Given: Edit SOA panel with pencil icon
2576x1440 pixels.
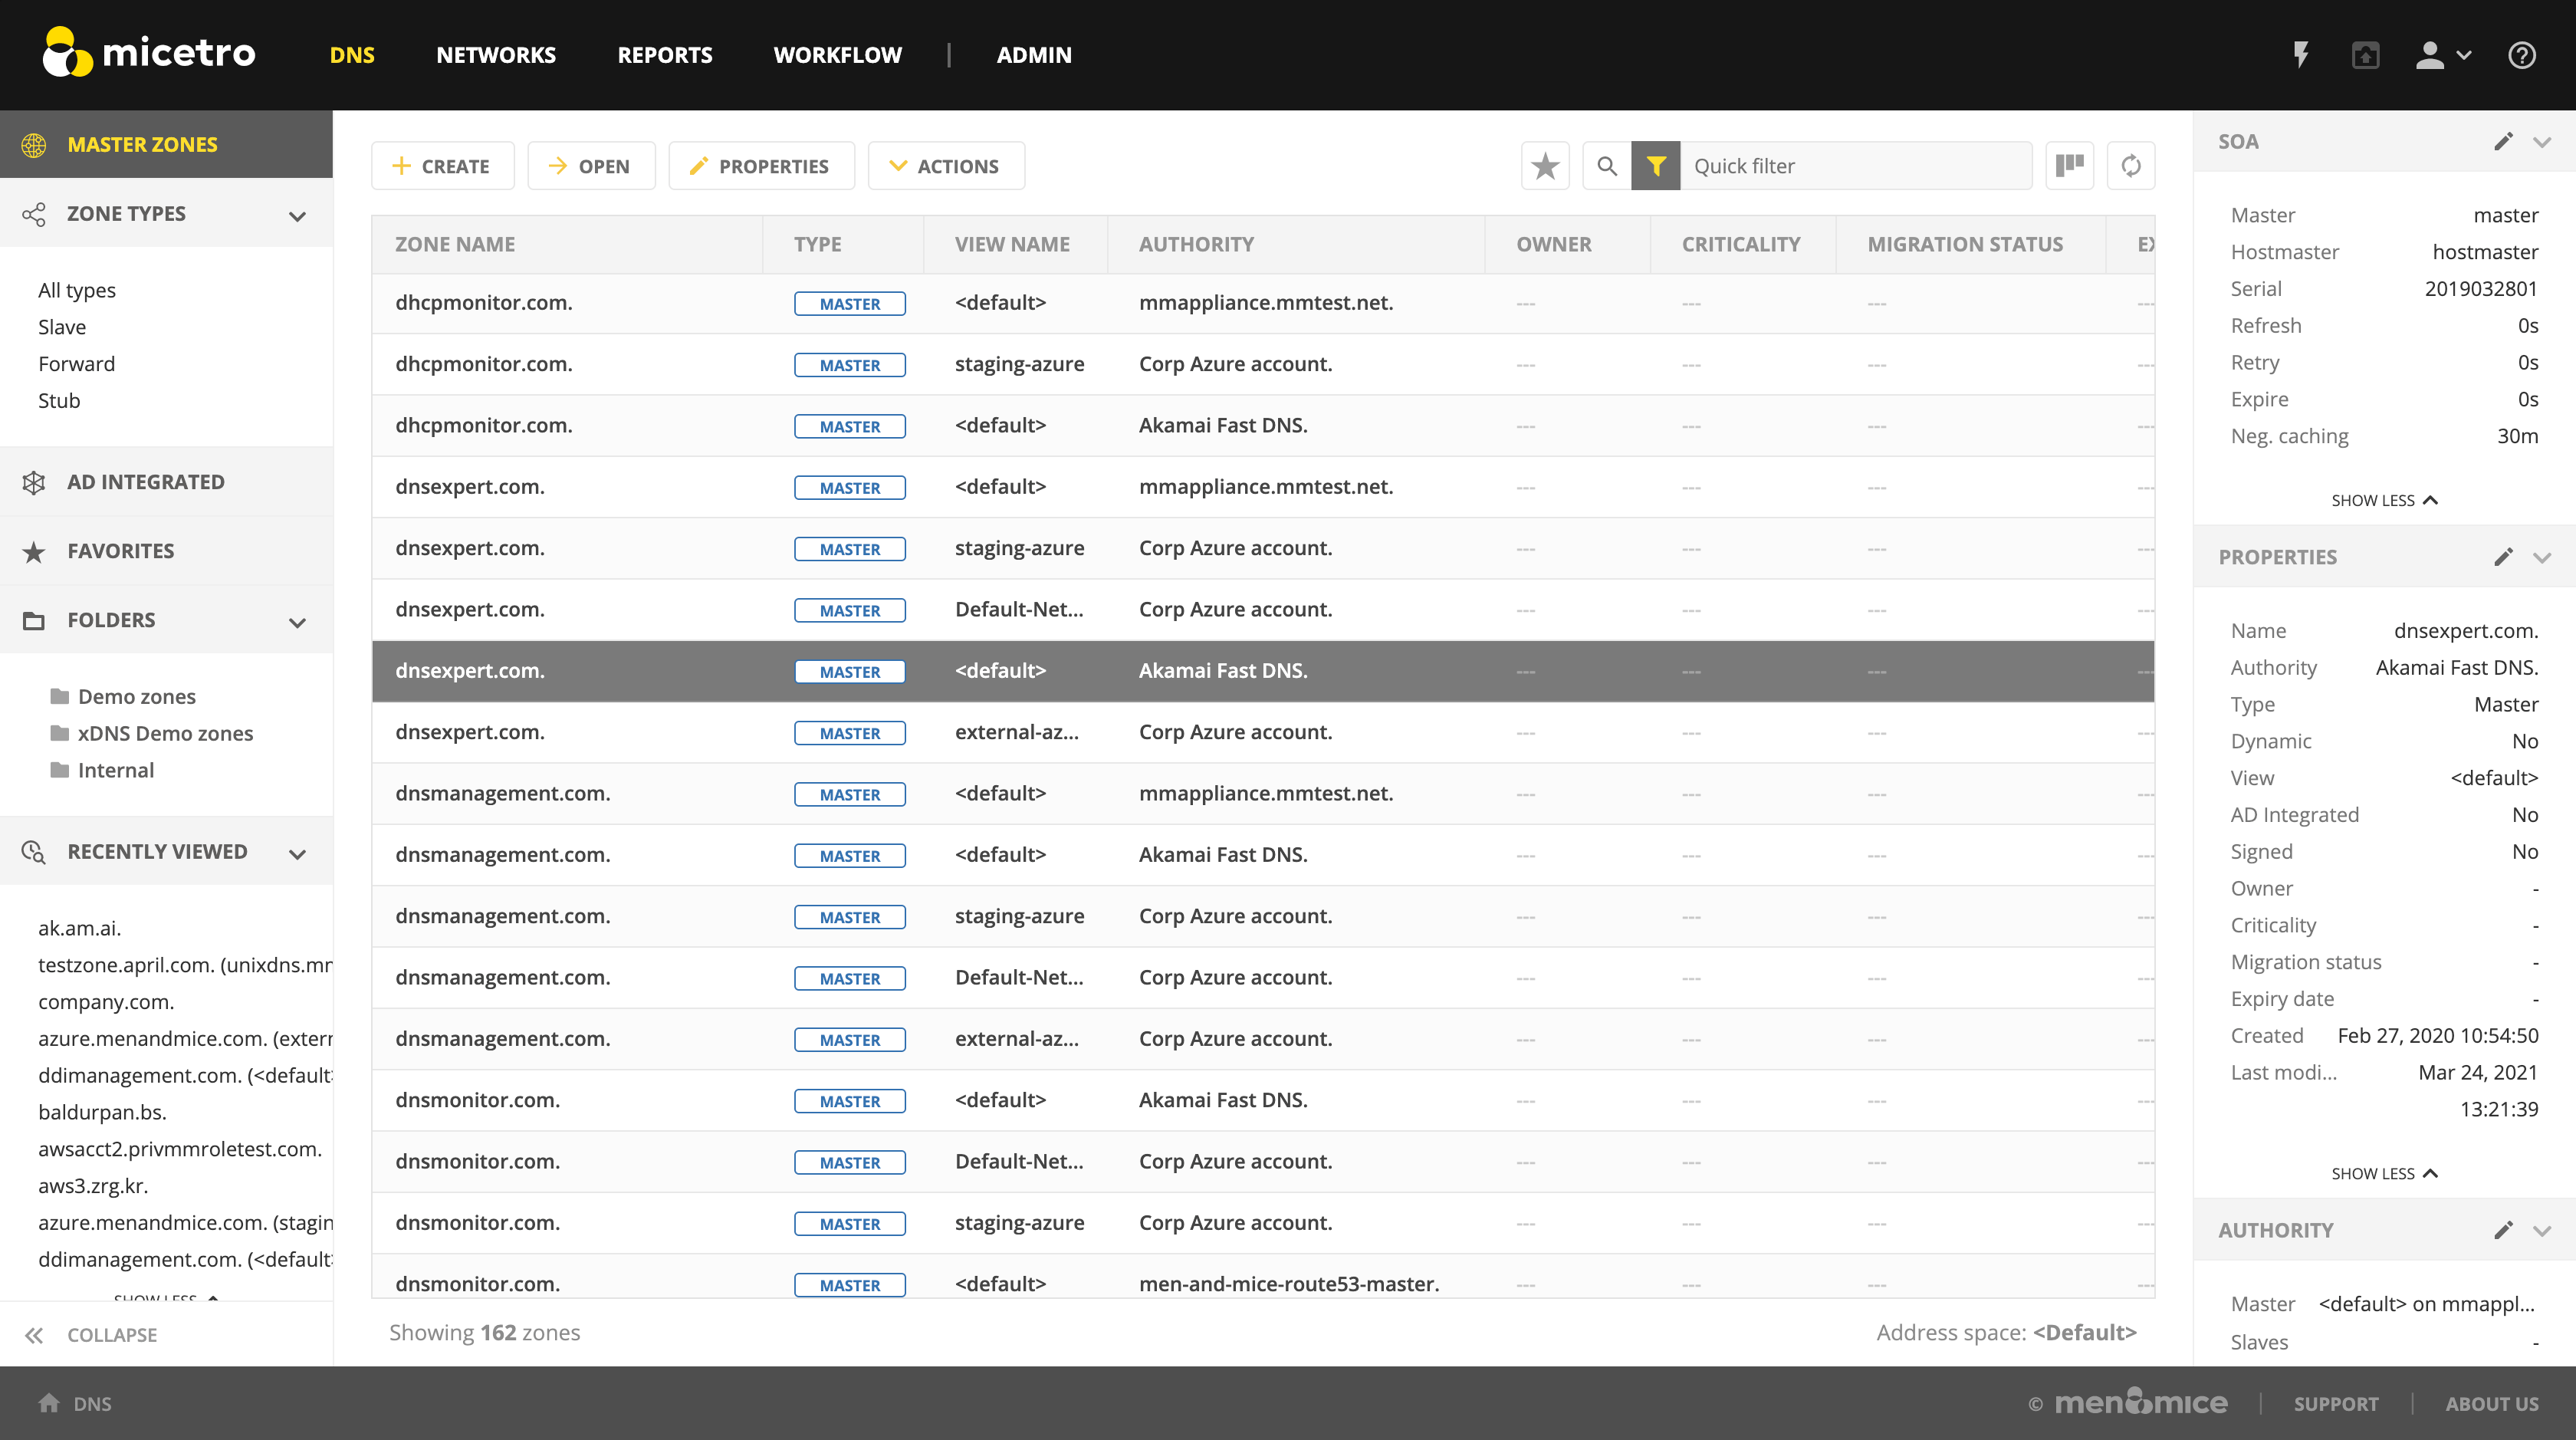Looking at the screenshot, I should pos(2503,142).
